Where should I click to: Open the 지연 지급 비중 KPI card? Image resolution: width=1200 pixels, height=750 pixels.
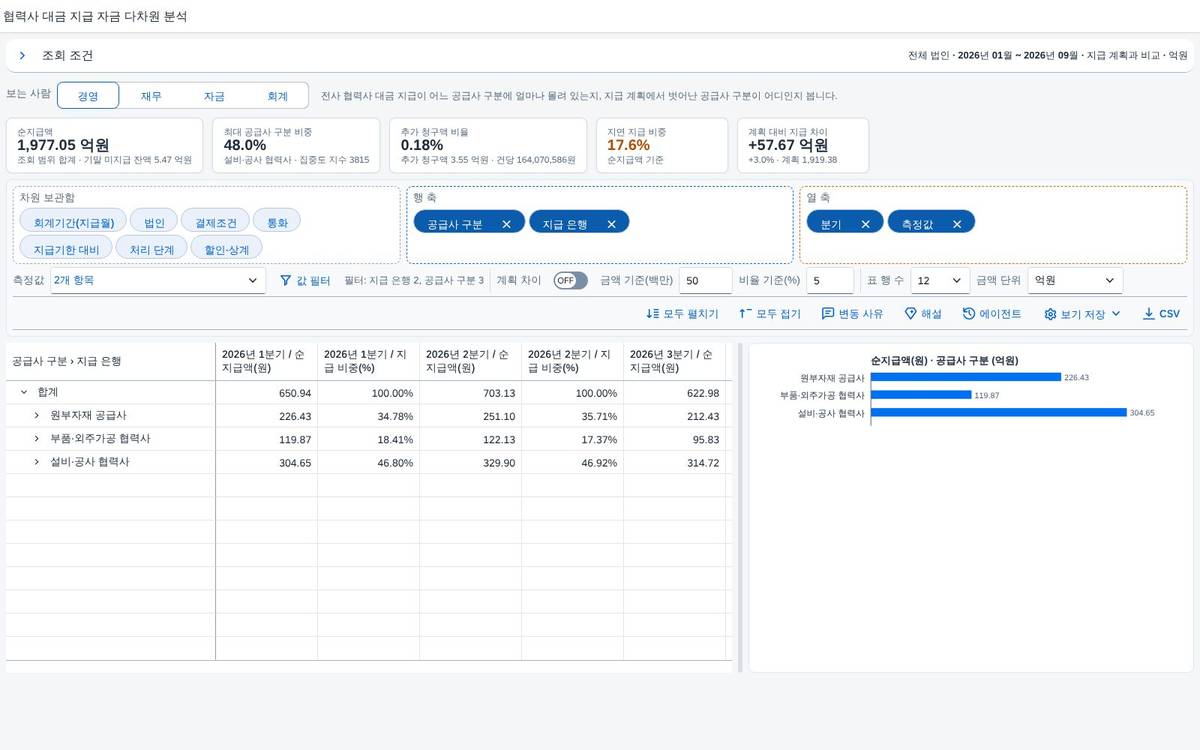(662, 144)
